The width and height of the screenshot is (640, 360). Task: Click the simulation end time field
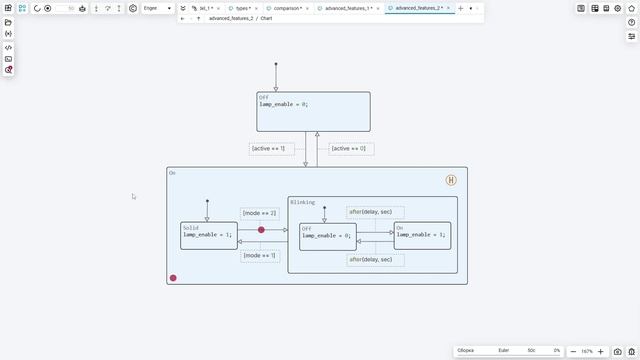[x=65, y=8]
